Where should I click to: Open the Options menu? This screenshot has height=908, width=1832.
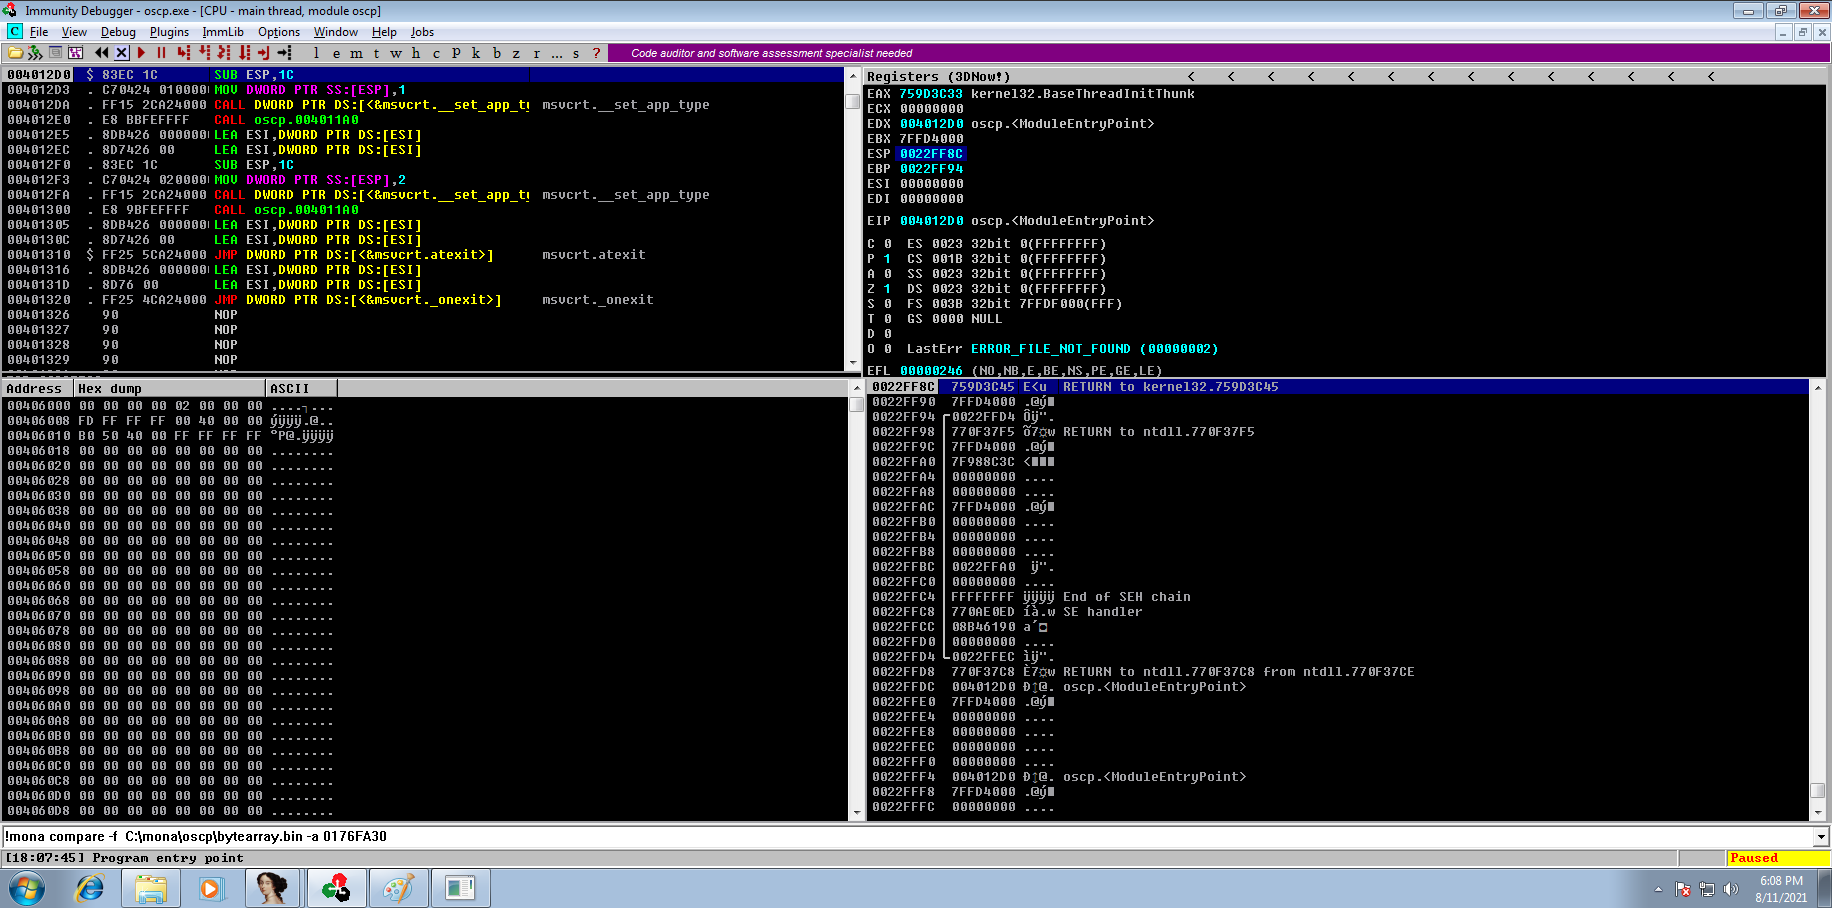coord(279,32)
